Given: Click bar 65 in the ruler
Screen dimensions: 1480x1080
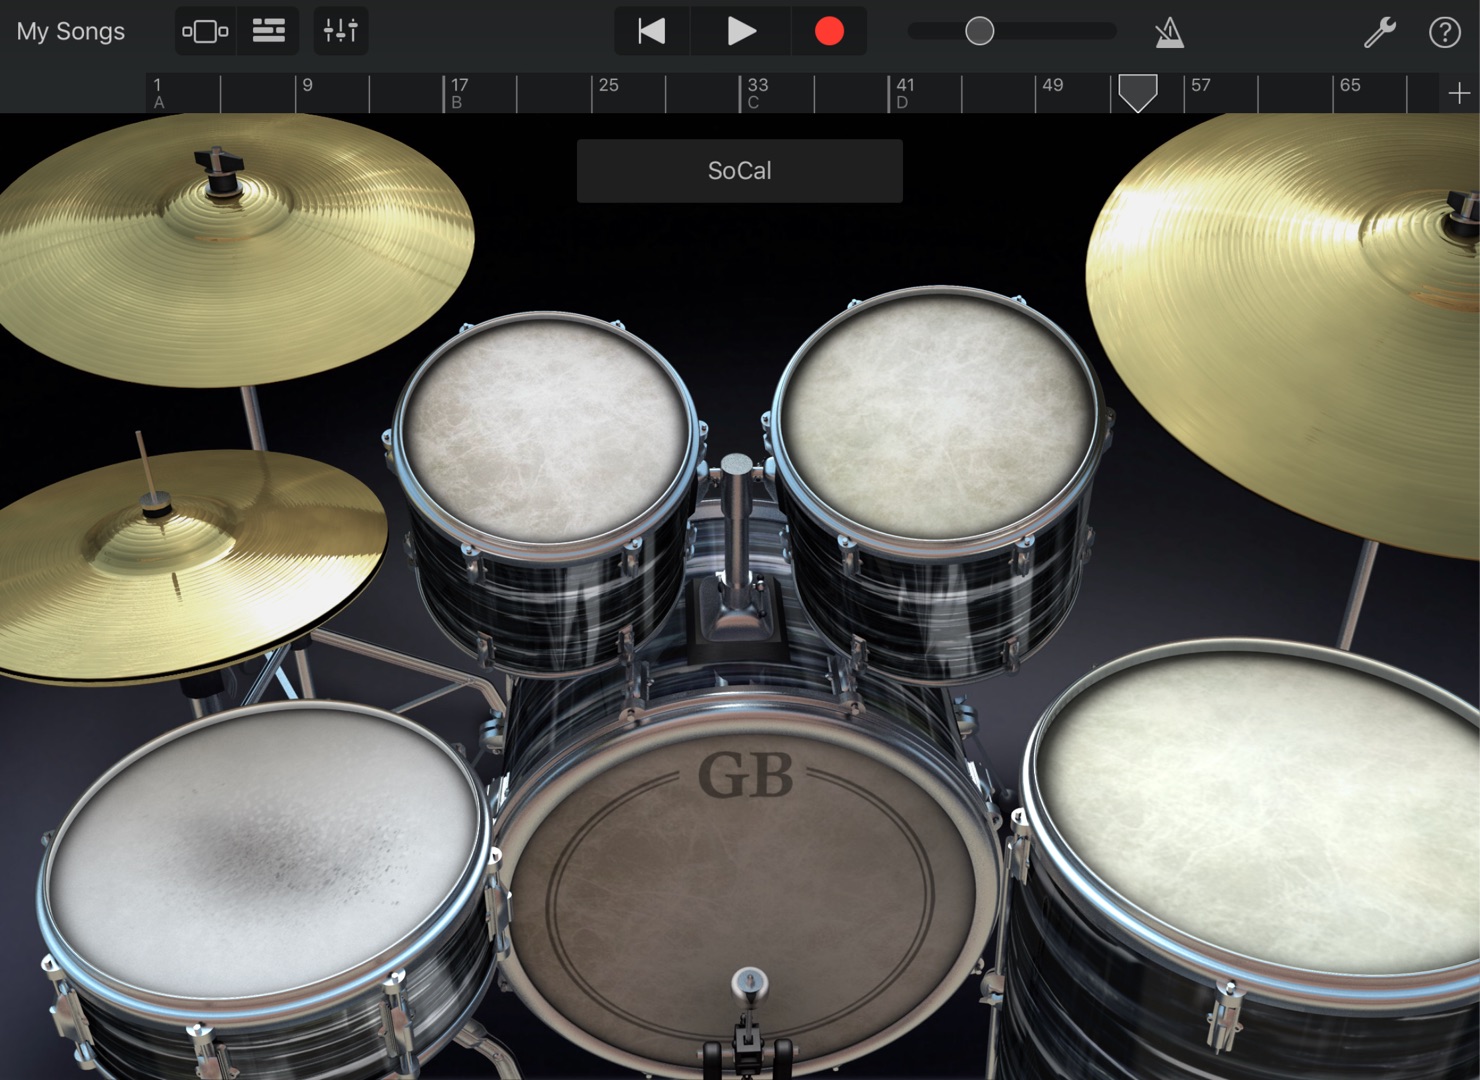Looking at the screenshot, I should pos(1349,86).
